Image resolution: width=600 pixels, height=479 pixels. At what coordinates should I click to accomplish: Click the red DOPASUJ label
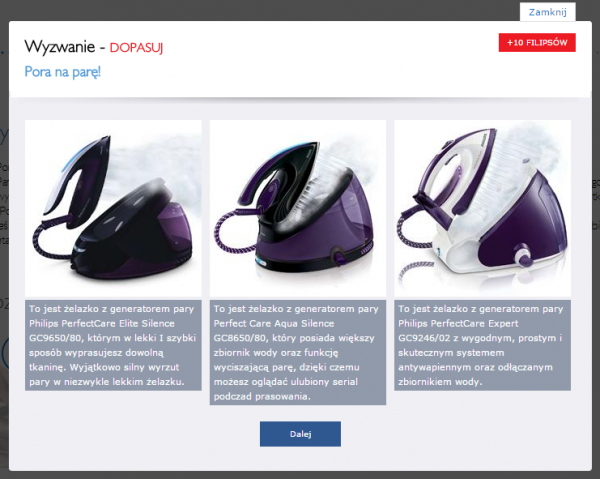tap(136, 48)
